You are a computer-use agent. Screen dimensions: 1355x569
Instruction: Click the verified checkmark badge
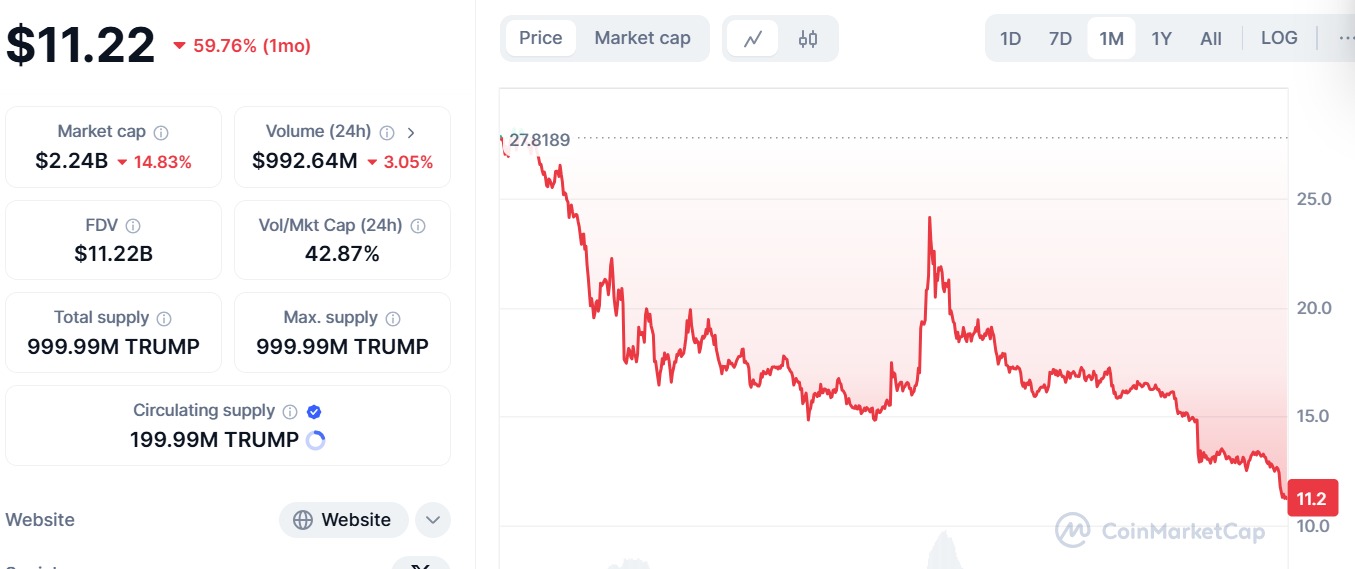(314, 411)
